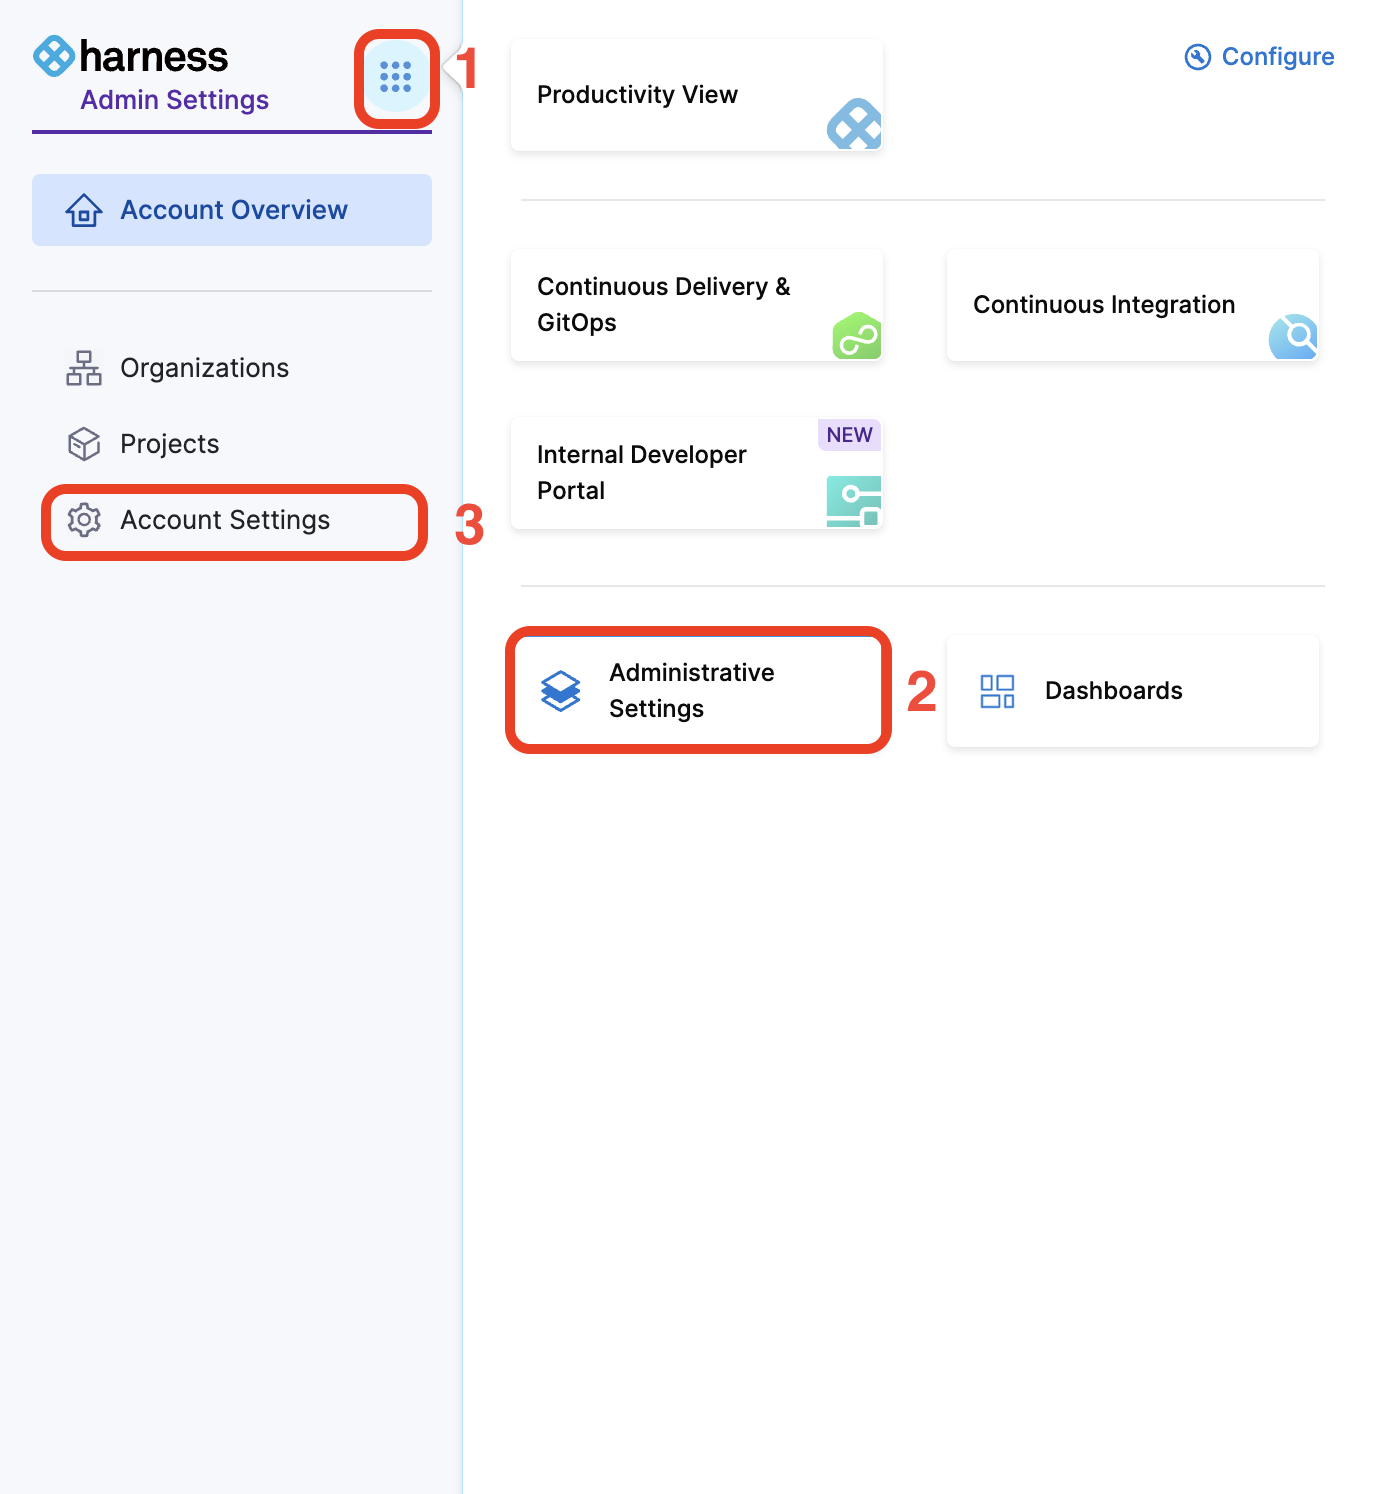Click the Account Overview home icon
Image resolution: width=1382 pixels, height=1494 pixels.
[x=84, y=210]
